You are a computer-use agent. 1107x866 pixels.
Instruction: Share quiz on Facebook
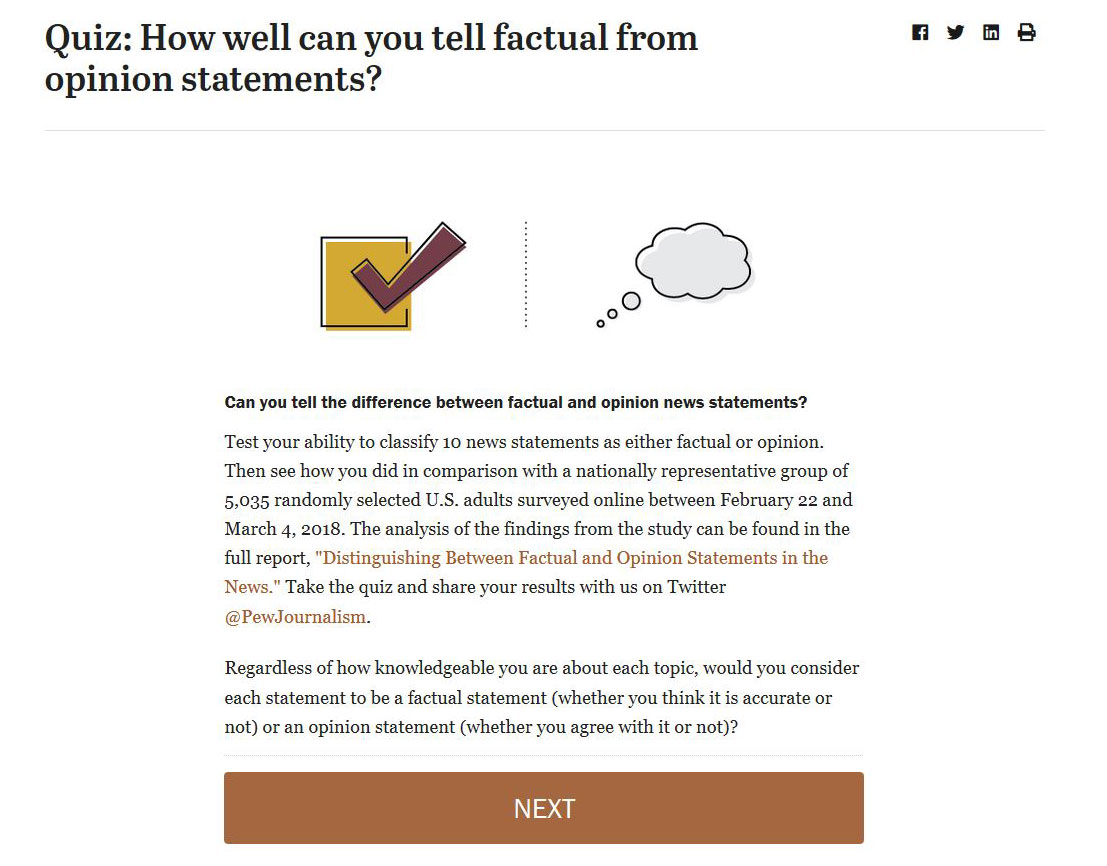(x=920, y=32)
